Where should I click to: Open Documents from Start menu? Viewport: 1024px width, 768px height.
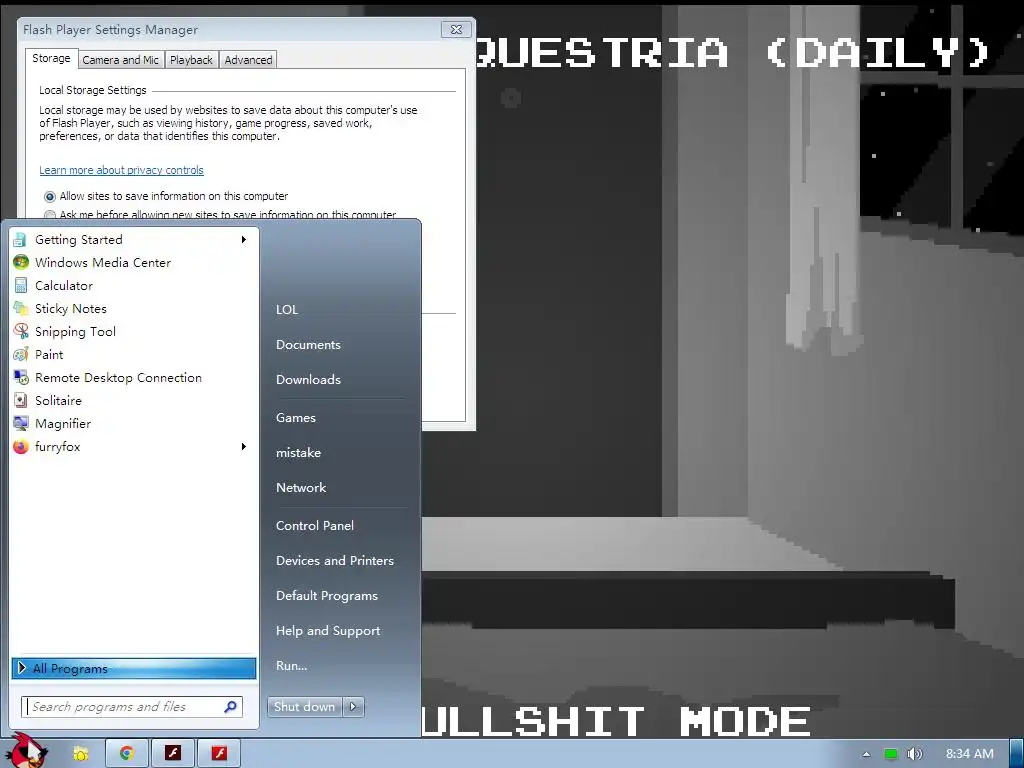pos(308,345)
